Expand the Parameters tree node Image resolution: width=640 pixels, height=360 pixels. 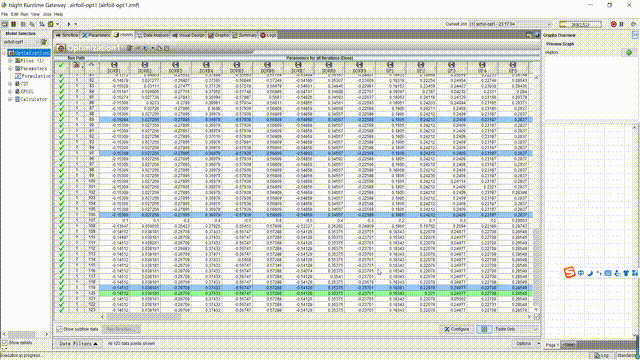coord(10,69)
